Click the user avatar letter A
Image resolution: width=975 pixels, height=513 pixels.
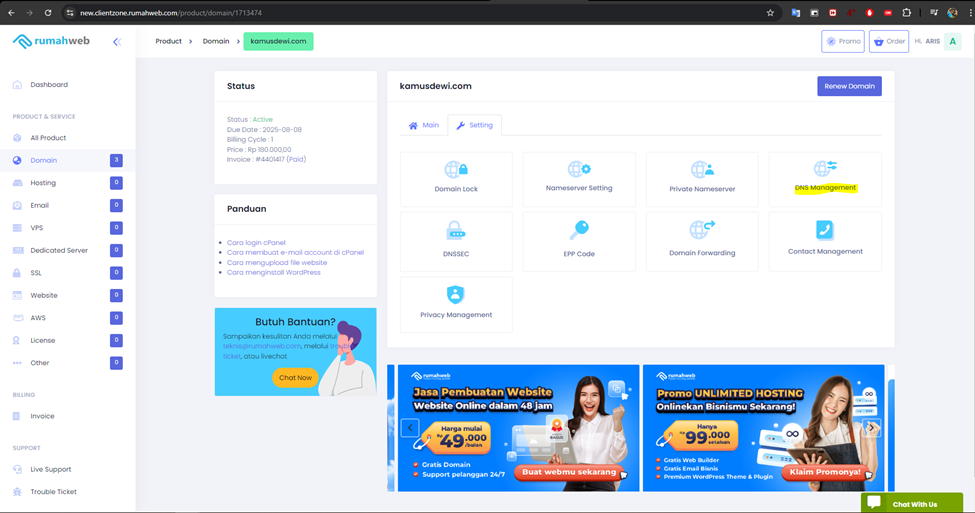[953, 42]
